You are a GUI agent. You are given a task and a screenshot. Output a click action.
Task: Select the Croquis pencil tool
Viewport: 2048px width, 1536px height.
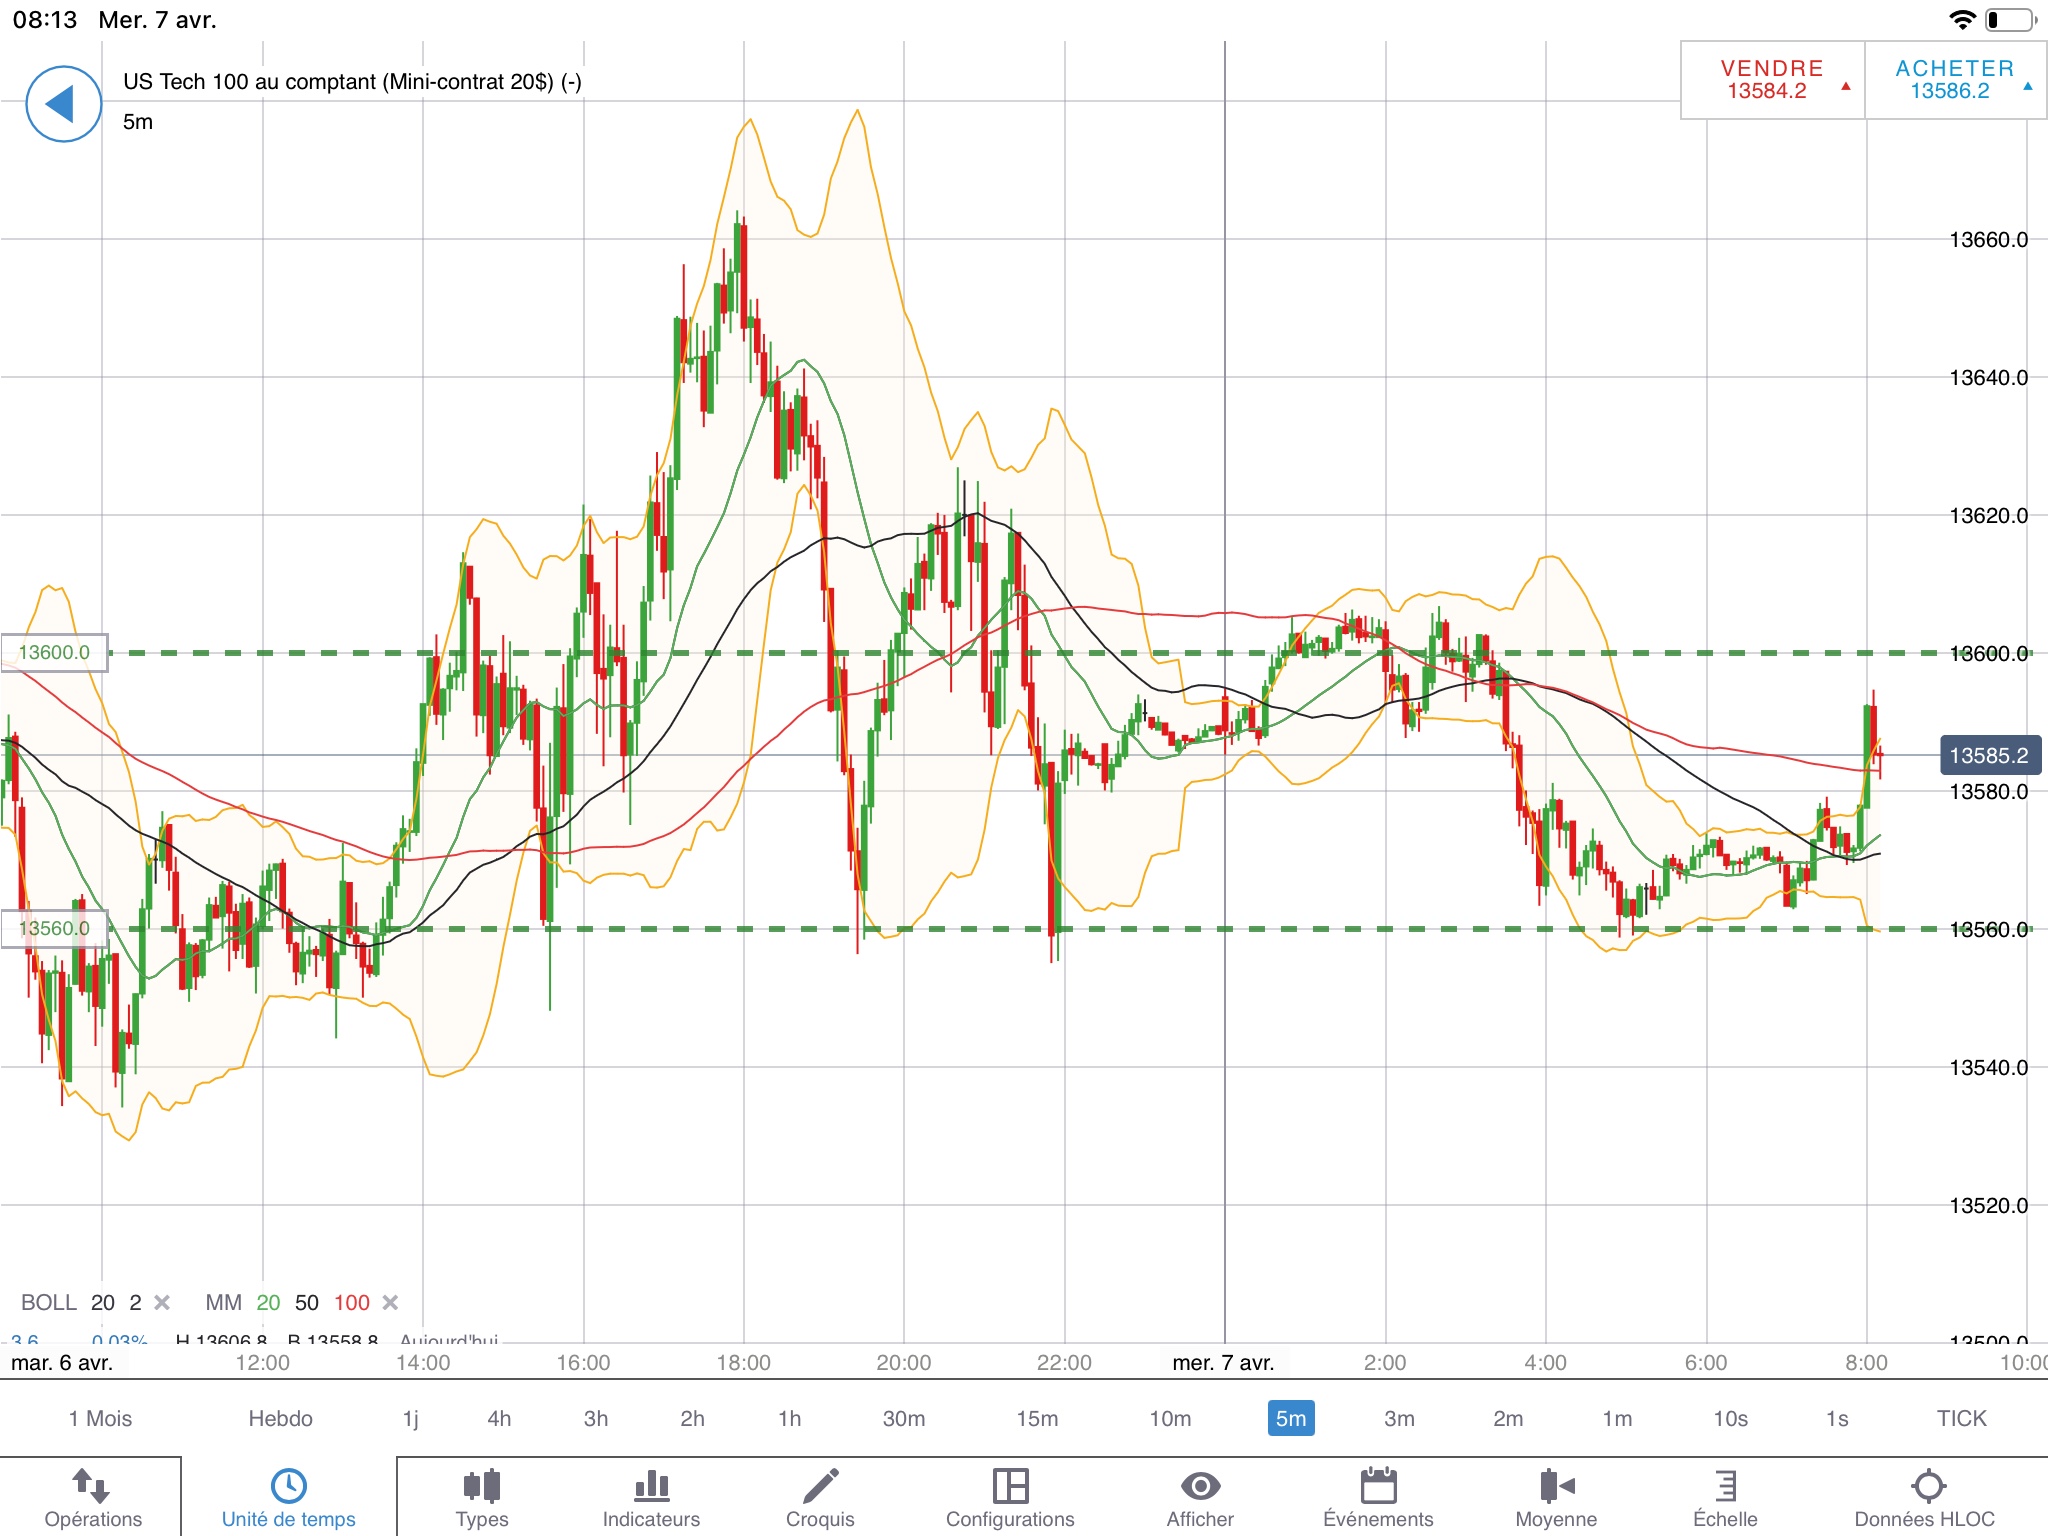pos(820,1487)
